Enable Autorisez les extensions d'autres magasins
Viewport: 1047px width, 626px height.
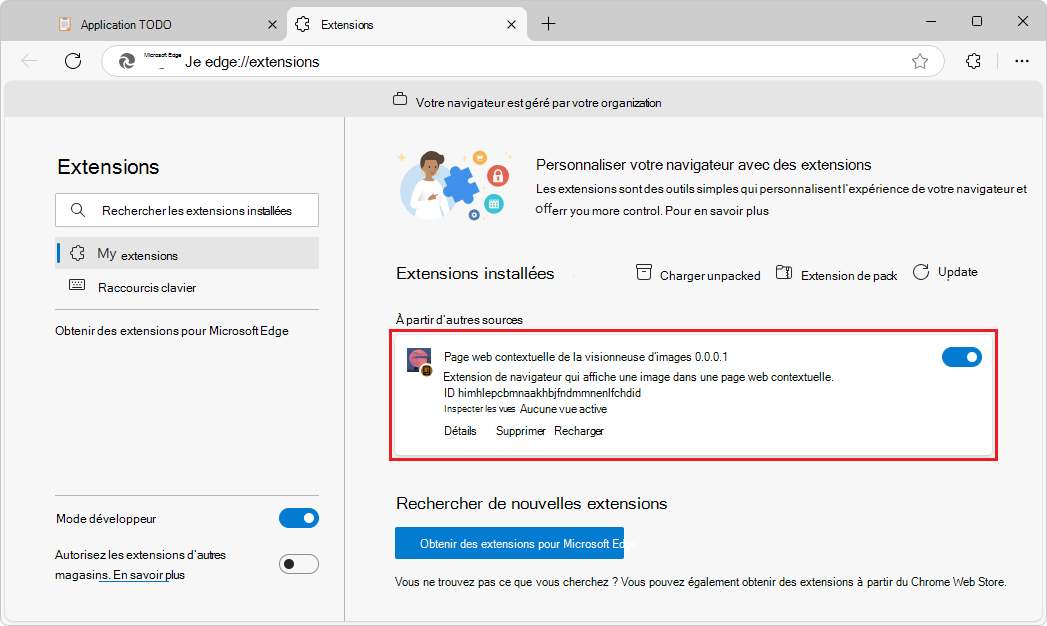coord(298,563)
